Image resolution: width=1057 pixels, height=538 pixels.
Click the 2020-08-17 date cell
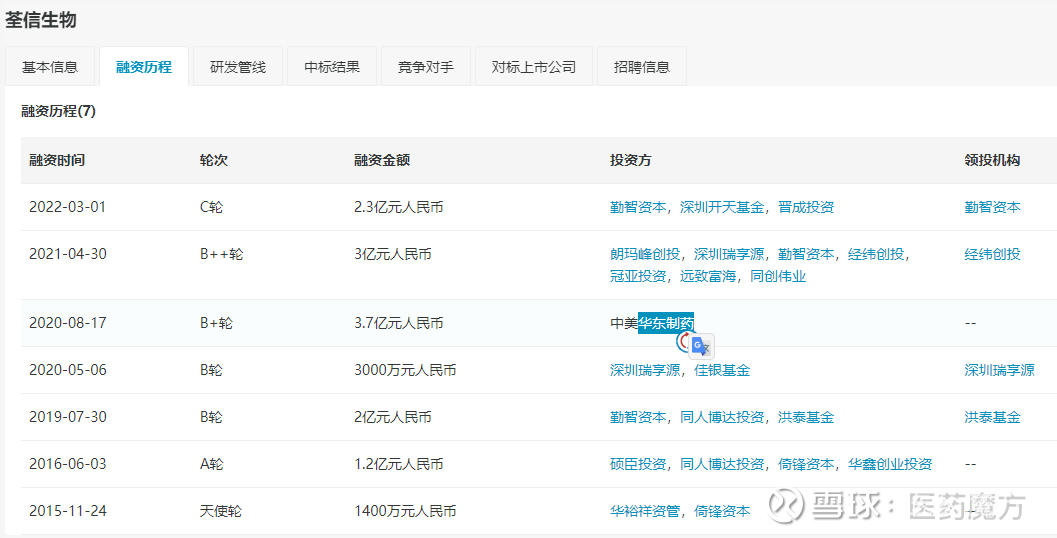(67, 323)
